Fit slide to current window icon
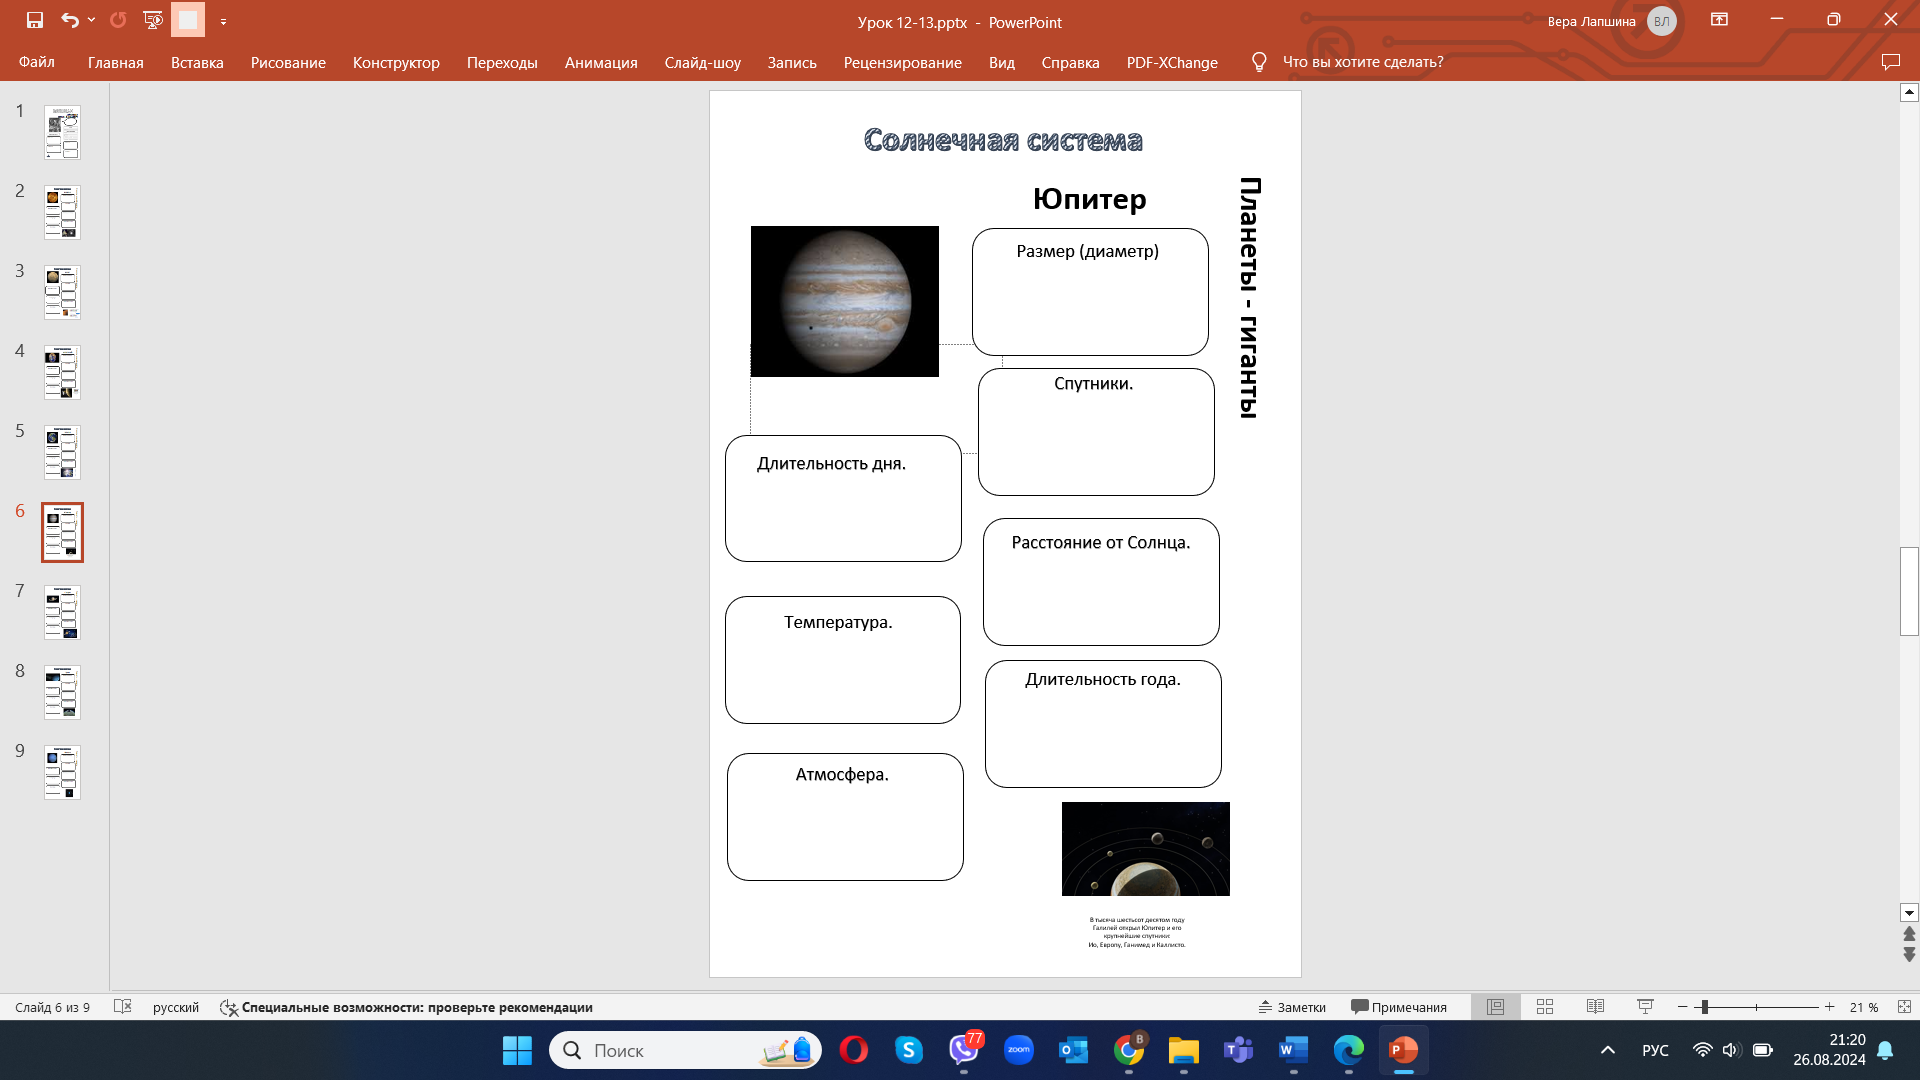This screenshot has height=1080, width=1920. 1904,1007
